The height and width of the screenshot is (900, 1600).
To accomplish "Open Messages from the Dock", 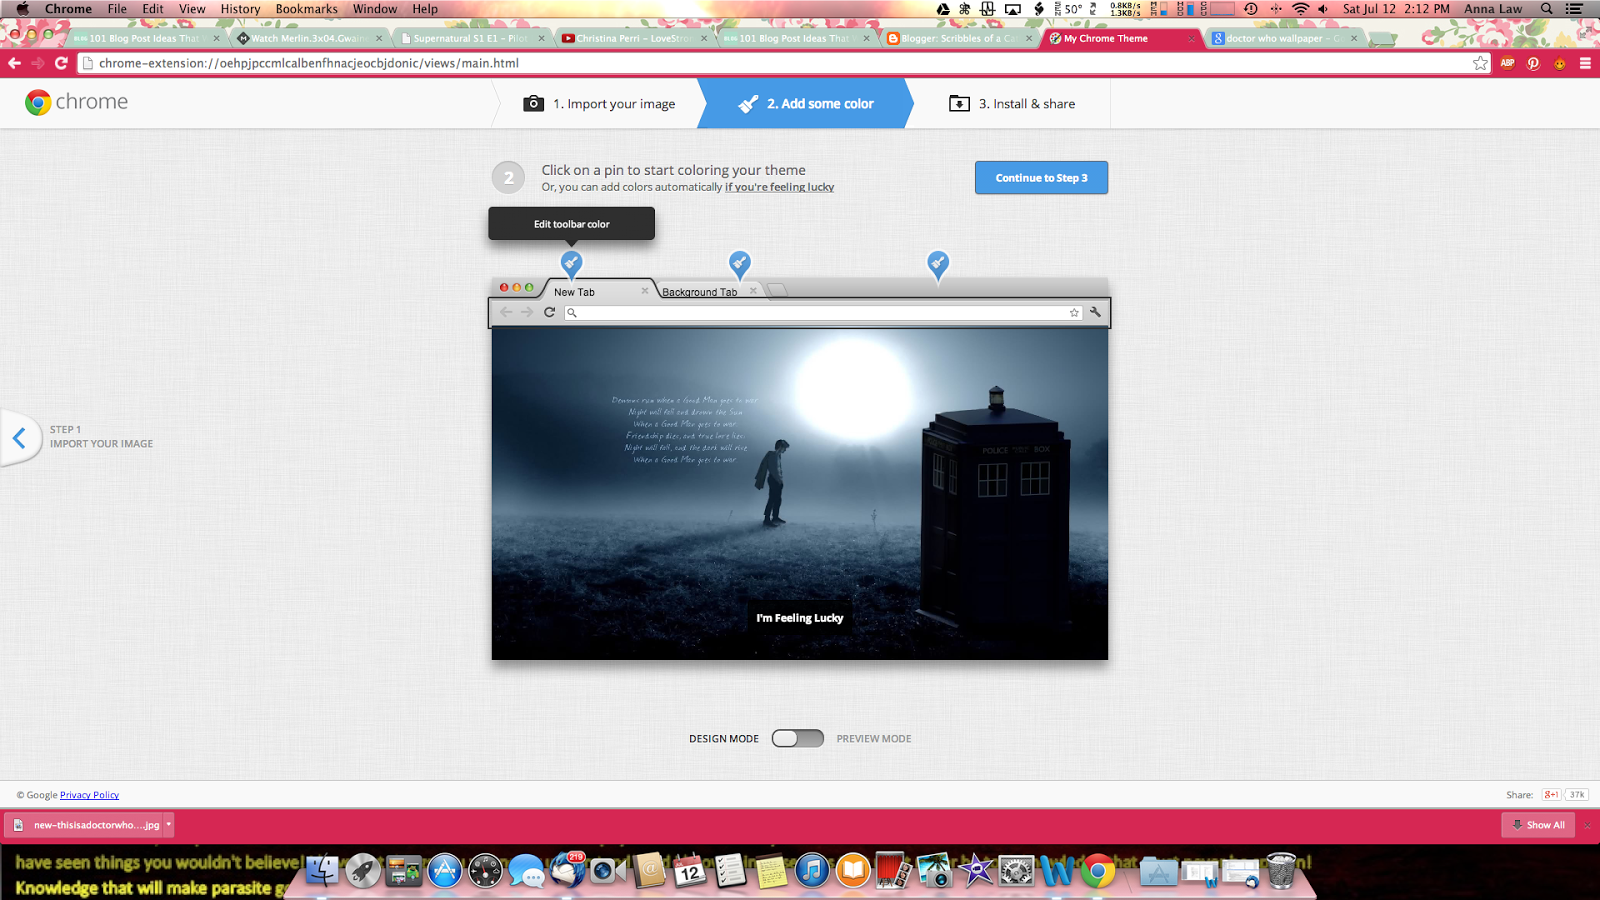I will 526,871.
